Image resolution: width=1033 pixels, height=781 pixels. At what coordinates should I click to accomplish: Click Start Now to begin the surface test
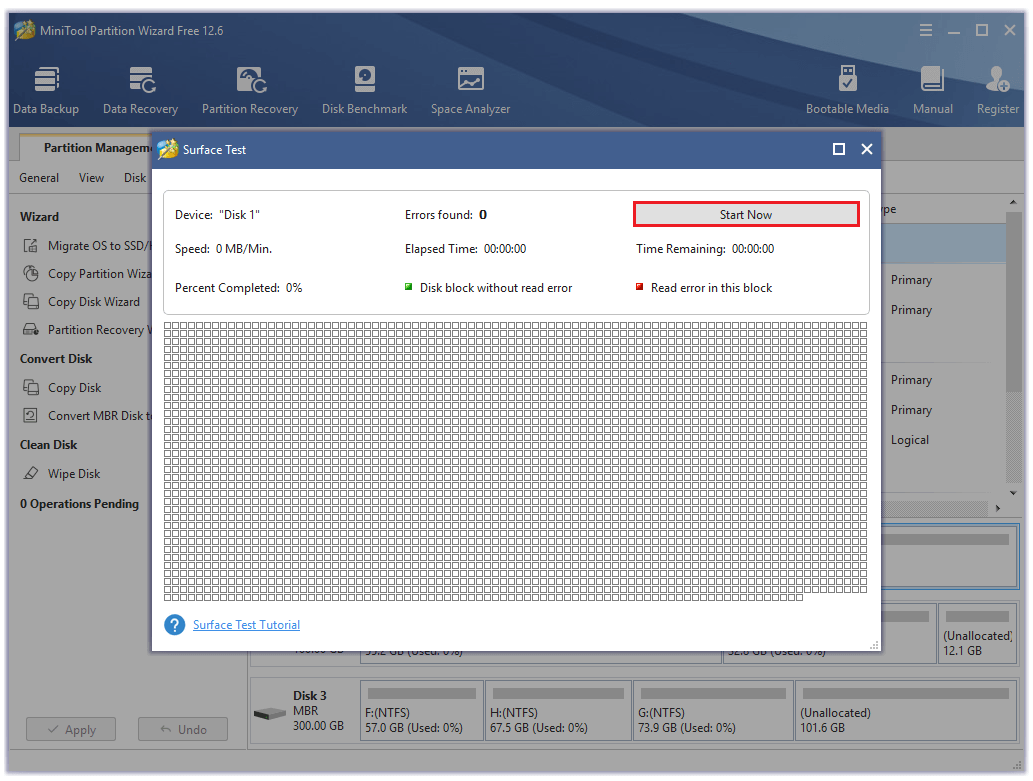[746, 215]
